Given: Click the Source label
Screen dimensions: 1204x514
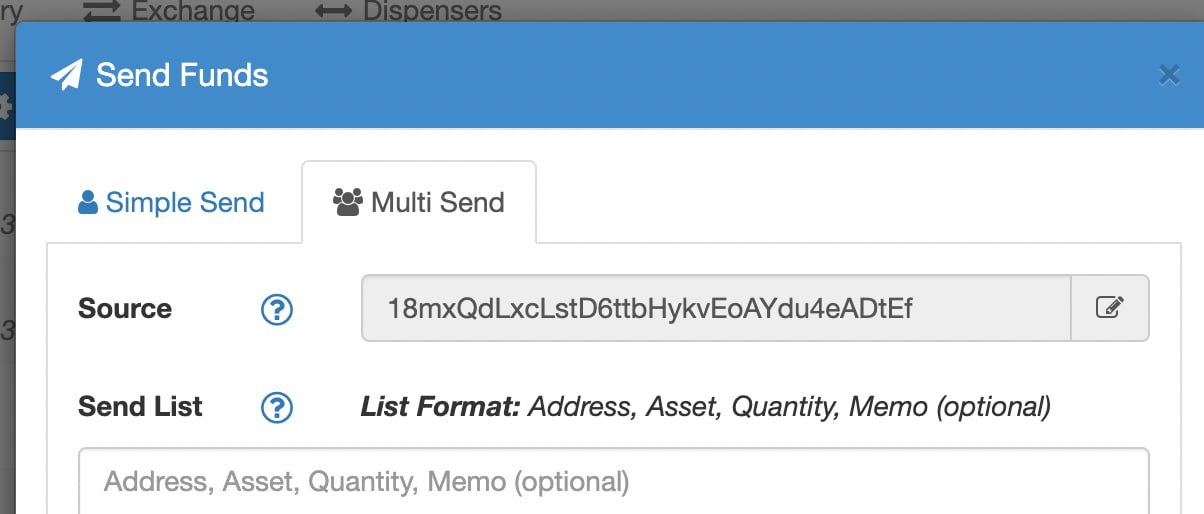Looking at the screenshot, I should click(x=125, y=309).
